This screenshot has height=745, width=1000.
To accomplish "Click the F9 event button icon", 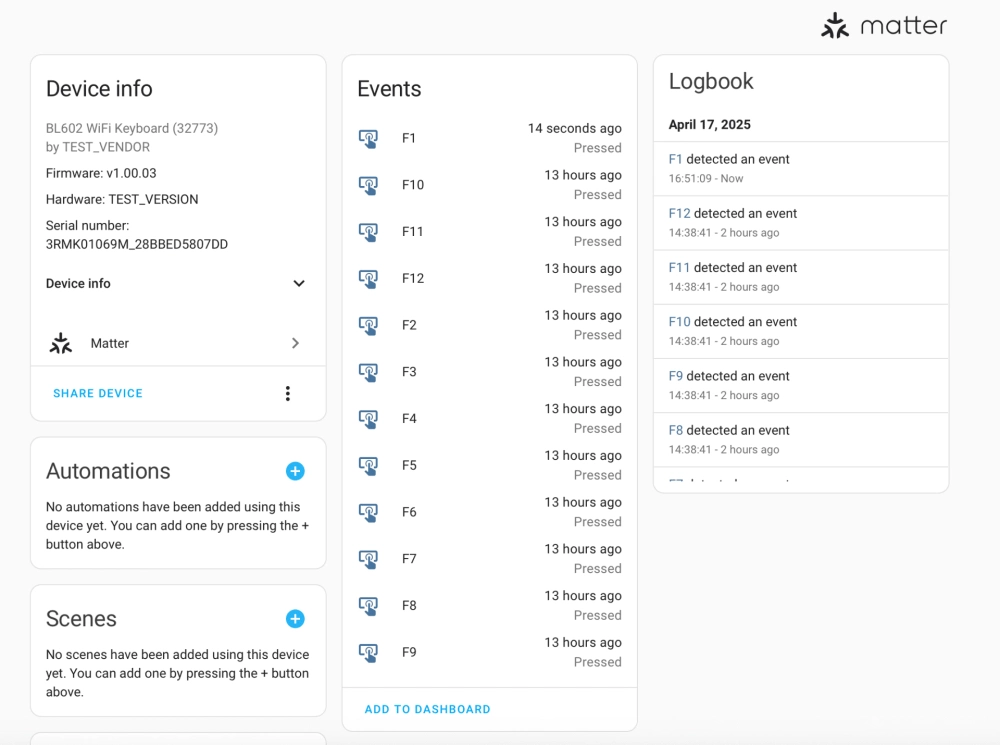I will pyautogui.click(x=368, y=653).
